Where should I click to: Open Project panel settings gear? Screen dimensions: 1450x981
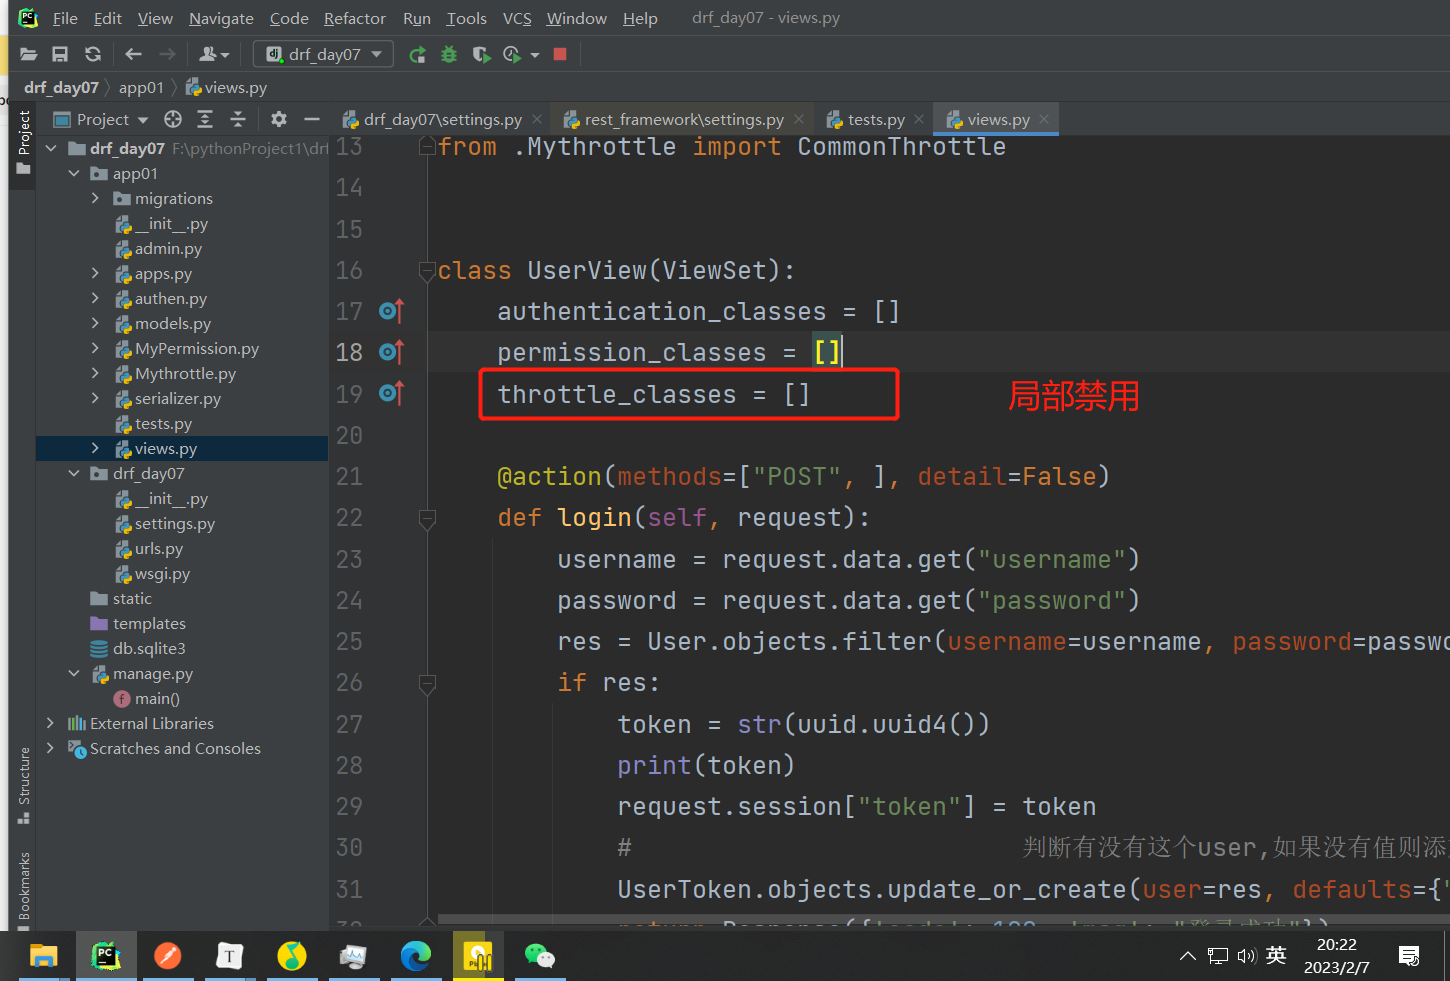pos(279,119)
